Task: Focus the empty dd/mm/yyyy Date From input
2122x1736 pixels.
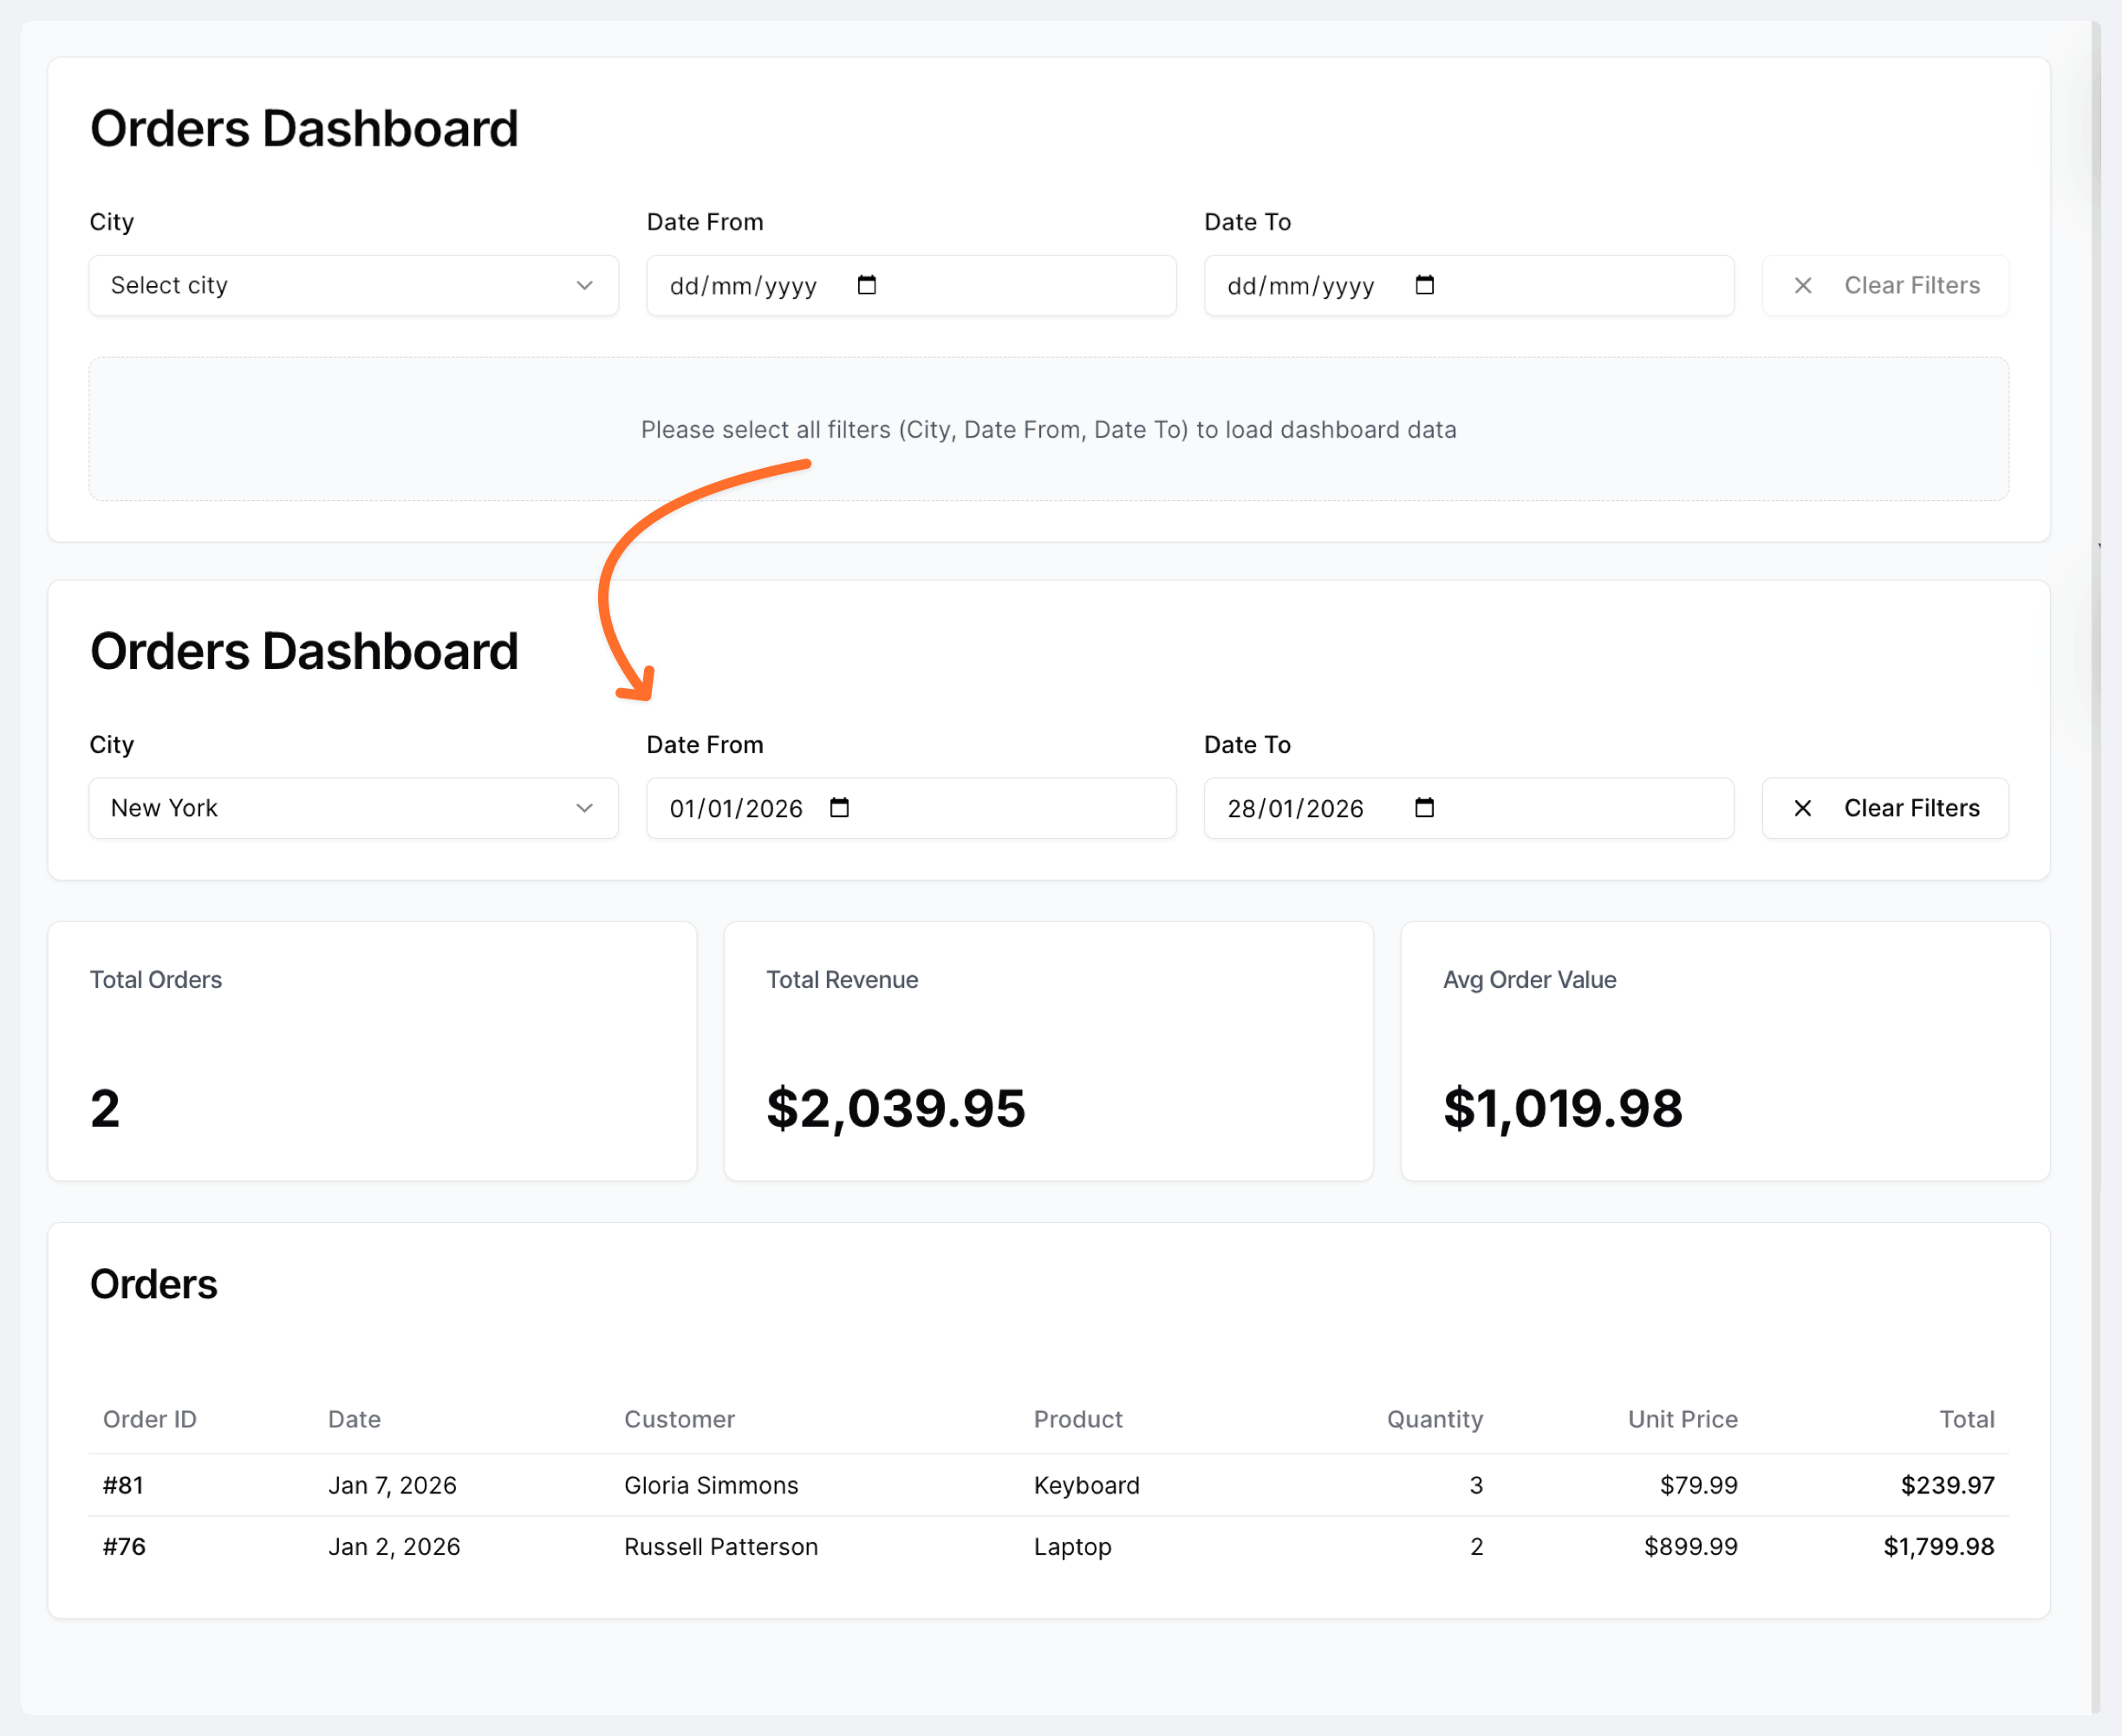Action: click(743, 286)
